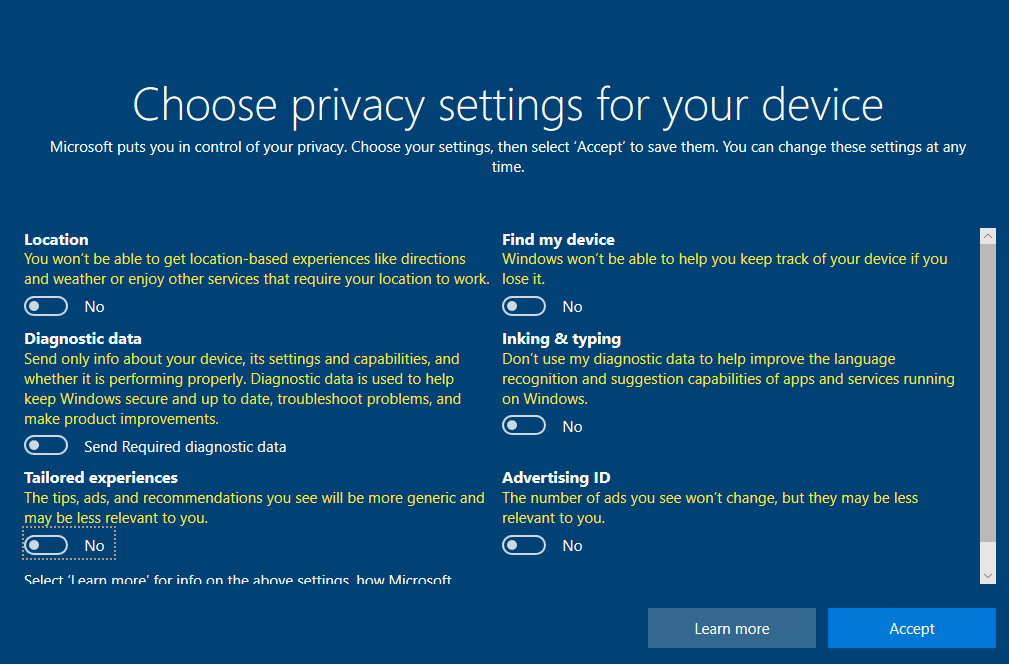
Task: Click the Accept button
Action: (x=911, y=628)
